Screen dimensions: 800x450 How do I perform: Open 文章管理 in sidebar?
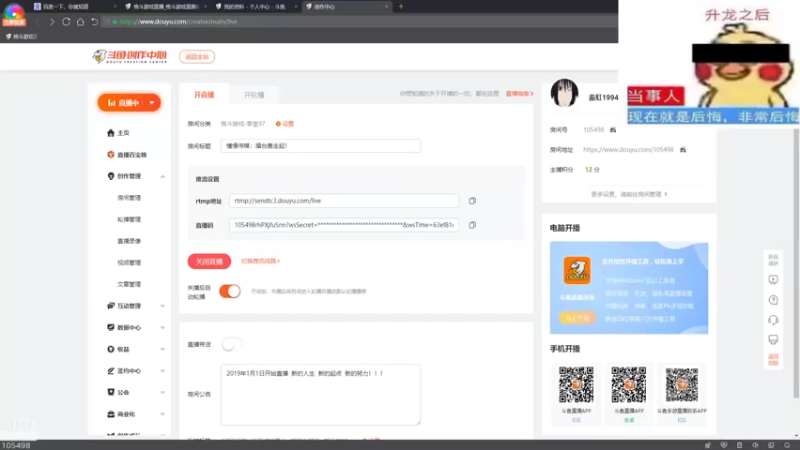(129, 284)
